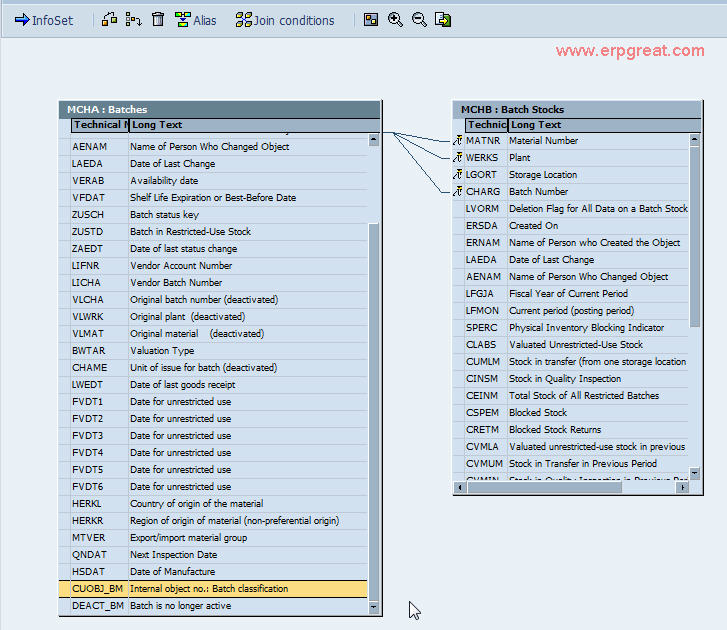
Task: Select LWEDT Date of last goods receipt
Action: pos(213,385)
